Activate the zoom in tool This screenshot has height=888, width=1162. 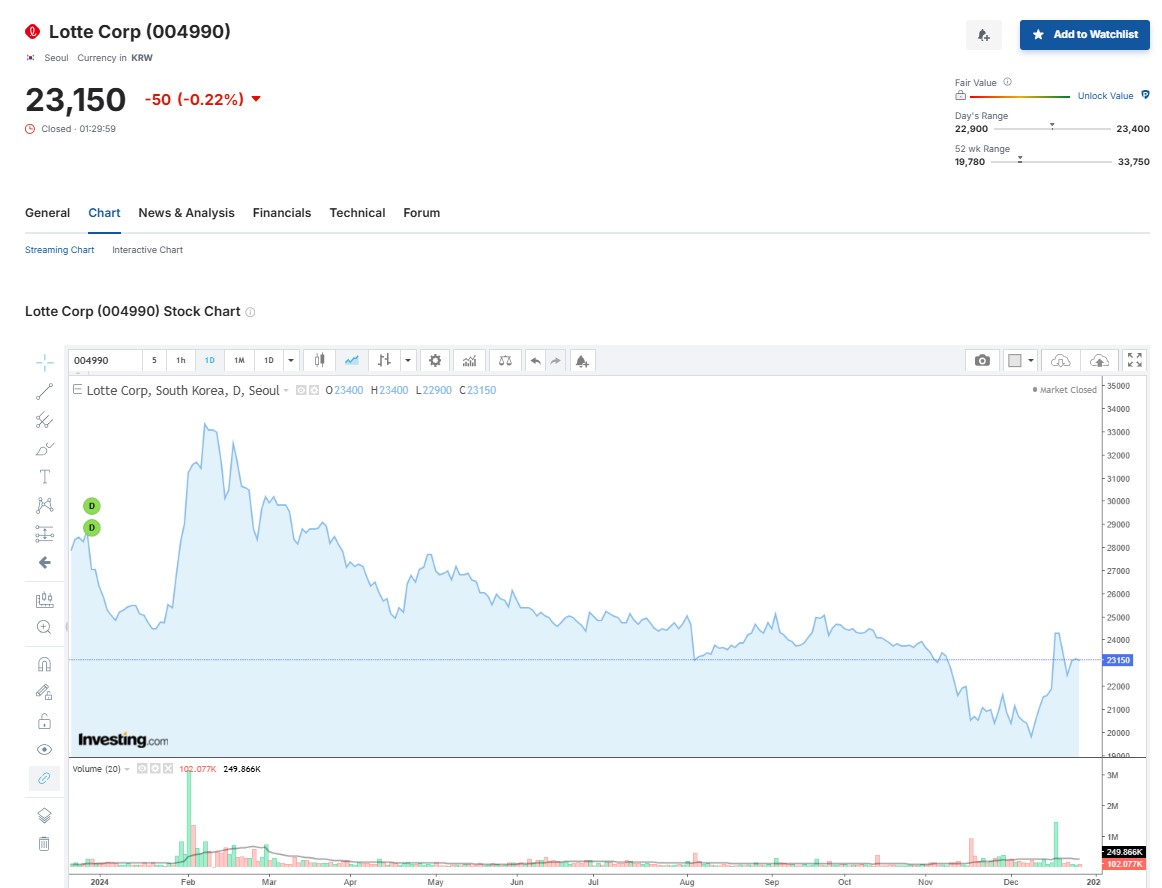point(44,627)
